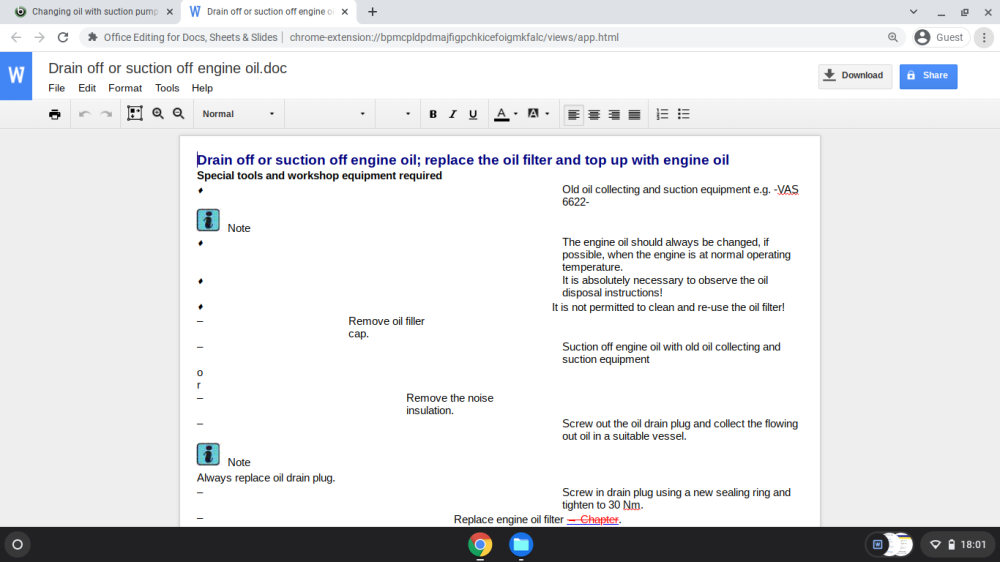Close the Drain off or suction off tab
The height and width of the screenshot is (562, 1000).
click(x=345, y=11)
